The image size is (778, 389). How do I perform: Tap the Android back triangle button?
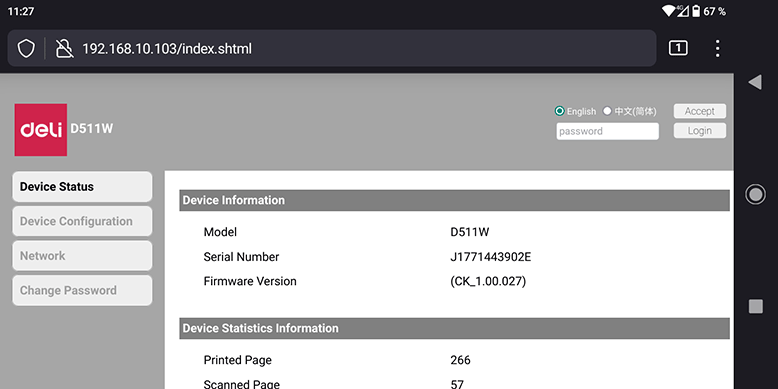pyautogui.click(x=755, y=82)
